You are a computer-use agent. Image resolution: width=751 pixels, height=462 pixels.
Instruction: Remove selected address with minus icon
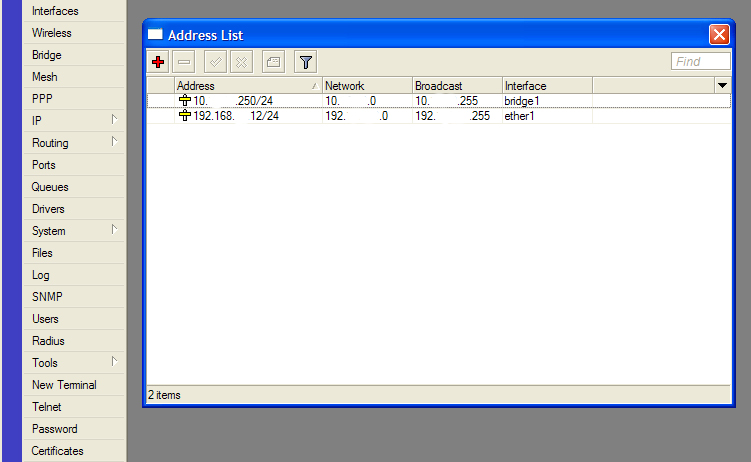(184, 62)
